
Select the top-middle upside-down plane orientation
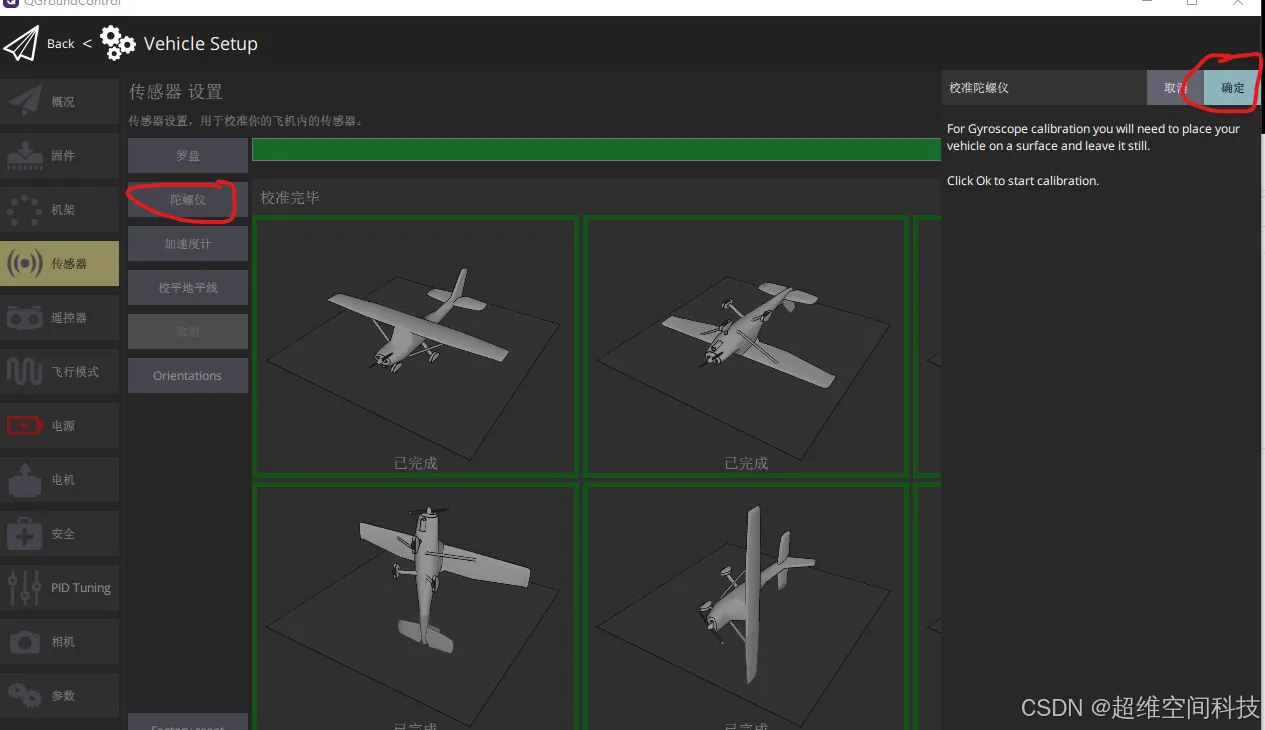(746, 346)
